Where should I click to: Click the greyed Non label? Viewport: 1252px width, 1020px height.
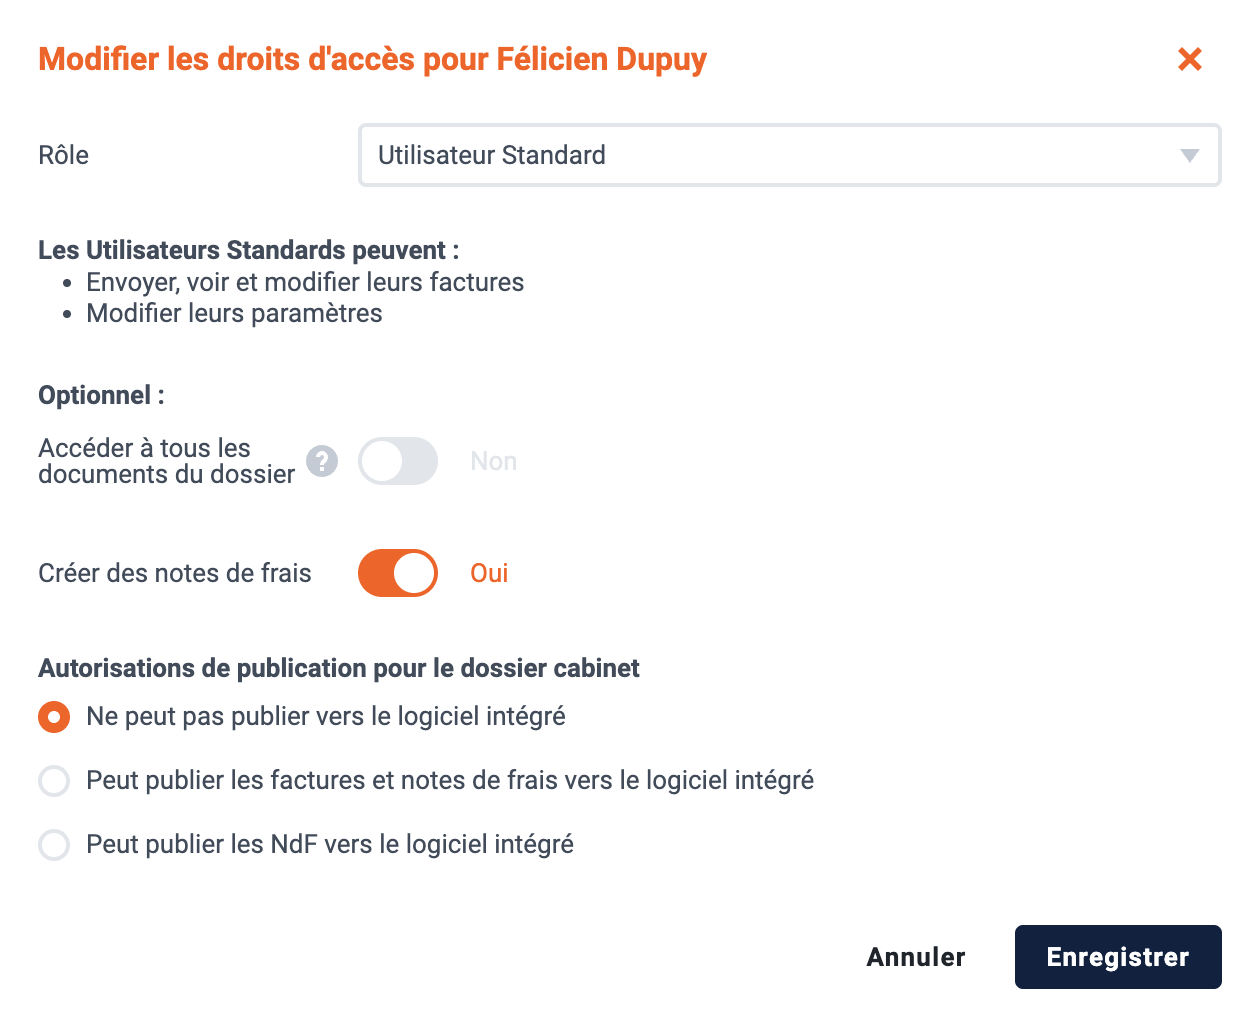coord(494,461)
